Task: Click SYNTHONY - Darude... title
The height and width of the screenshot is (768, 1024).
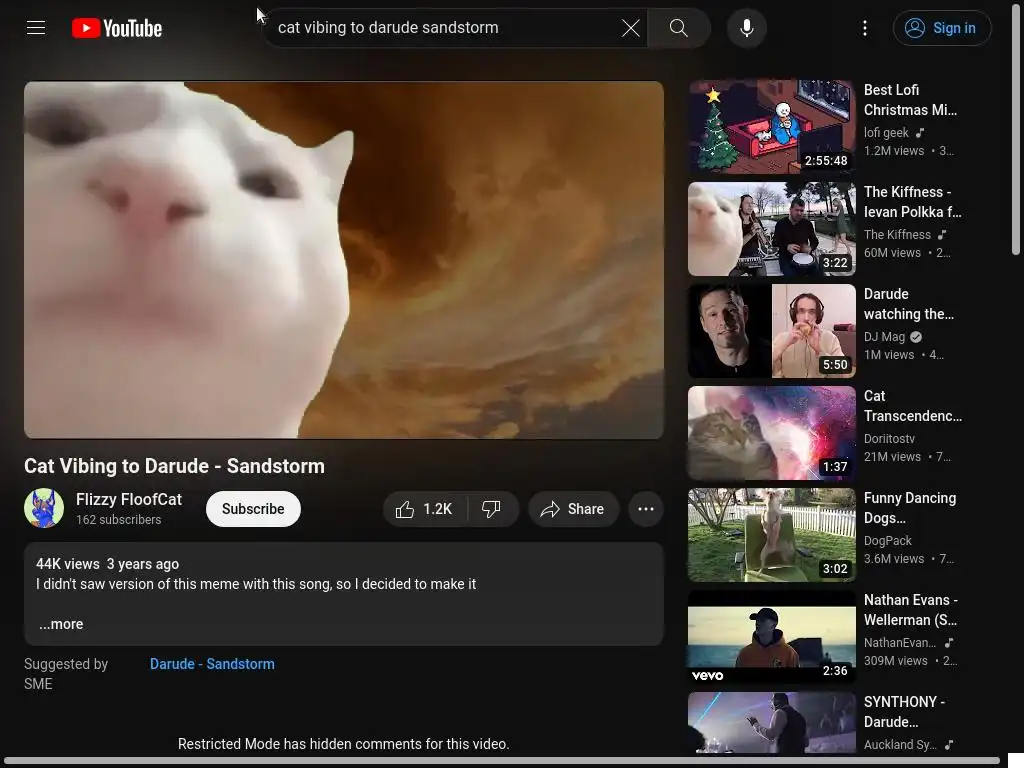Action: pos(904,711)
